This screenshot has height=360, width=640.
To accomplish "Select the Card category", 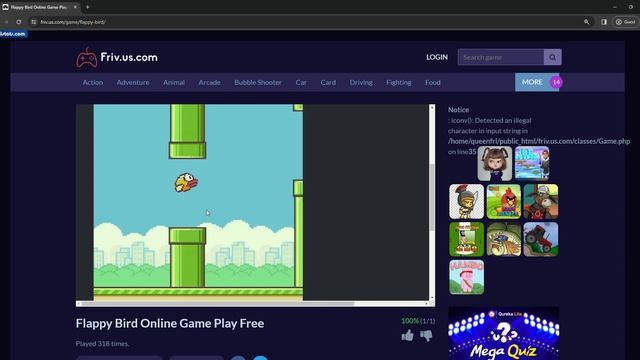I will [328, 82].
